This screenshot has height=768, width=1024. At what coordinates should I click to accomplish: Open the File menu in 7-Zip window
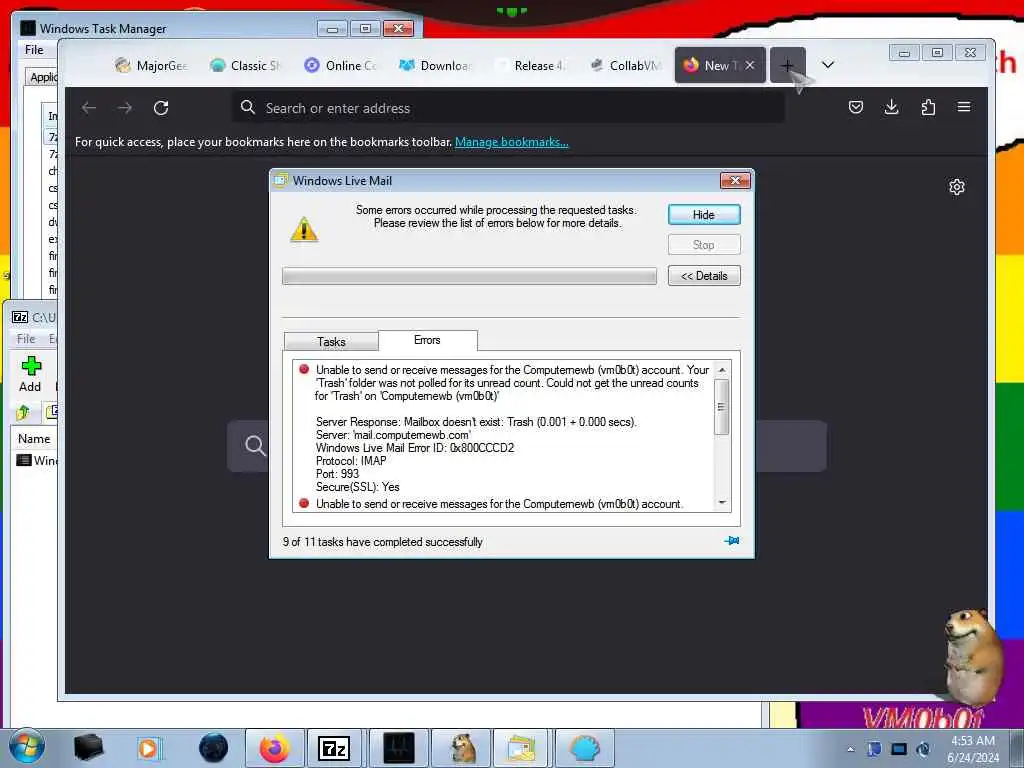pos(26,338)
